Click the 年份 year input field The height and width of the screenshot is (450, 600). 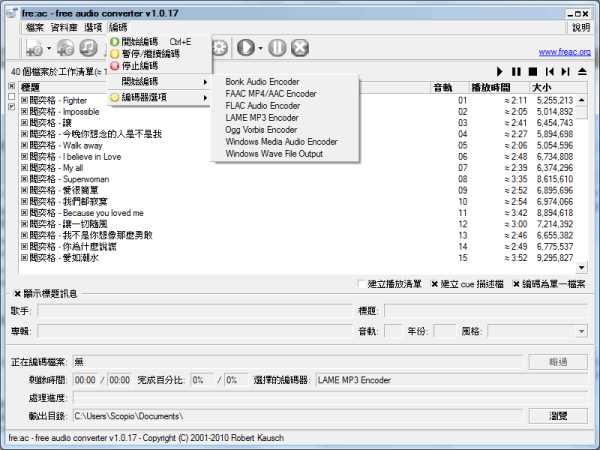445,331
